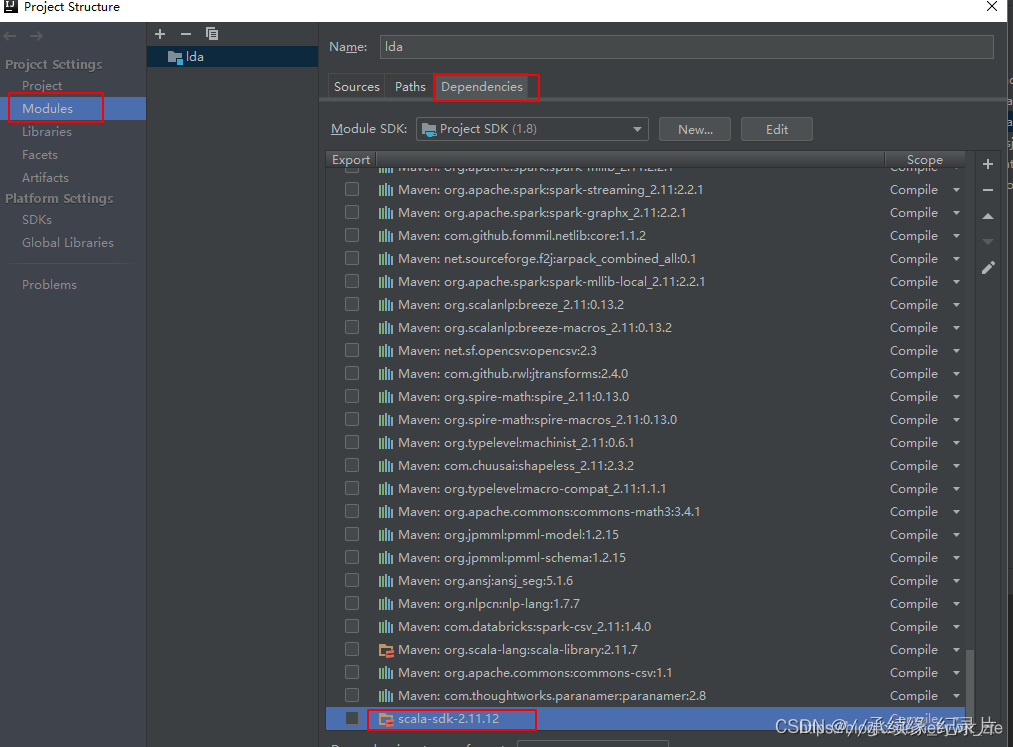Click the add module plus icon
Image resolution: width=1013 pixels, height=747 pixels.
click(159, 33)
